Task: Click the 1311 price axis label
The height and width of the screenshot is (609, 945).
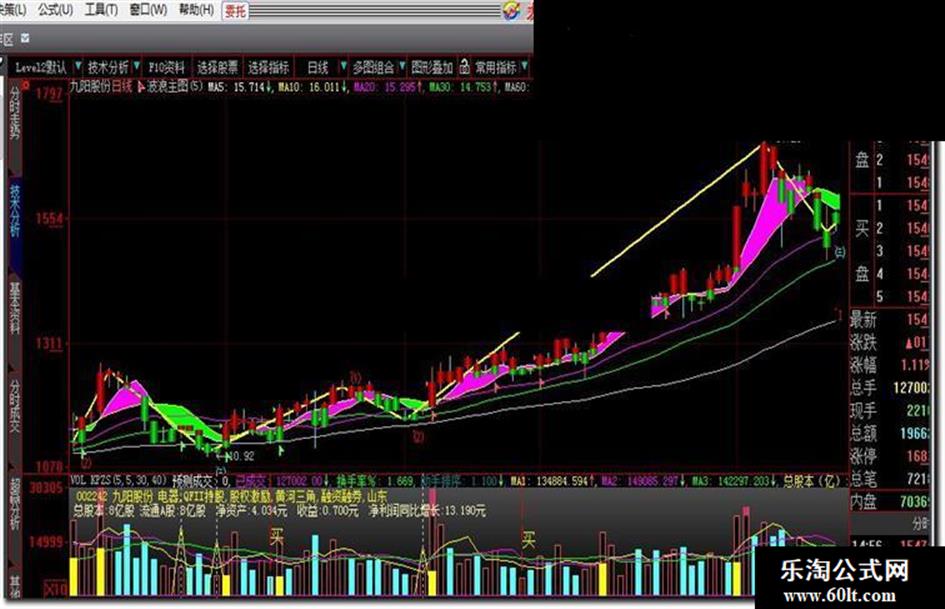Action: 49,344
